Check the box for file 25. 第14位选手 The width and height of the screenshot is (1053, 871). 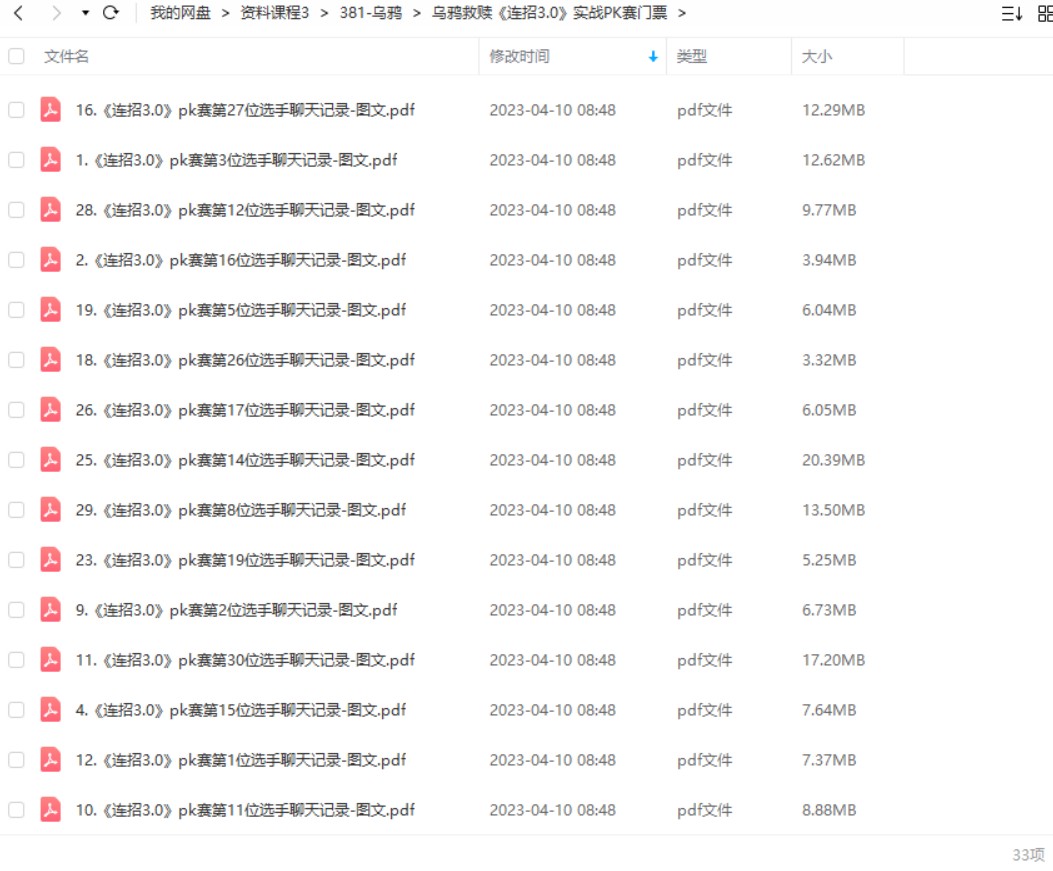[16, 460]
